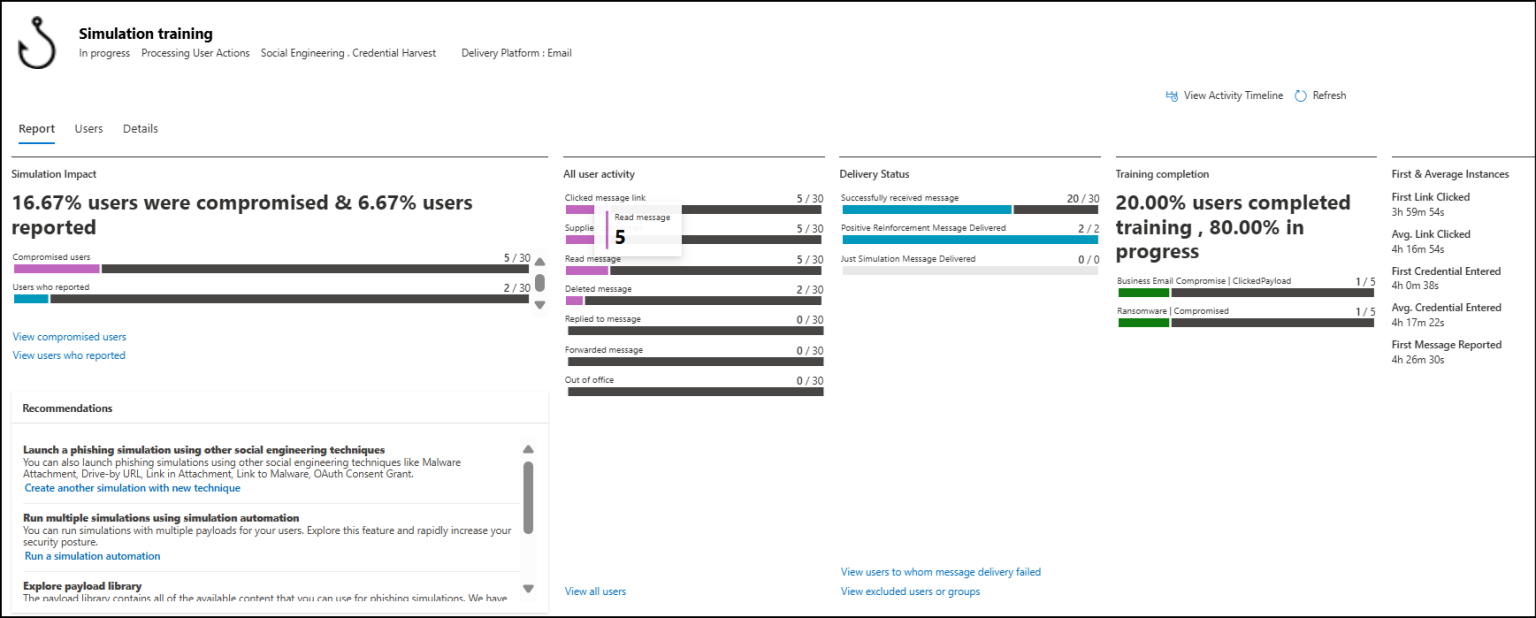
Task: Click the Refresh icon
Action: 1300,95
